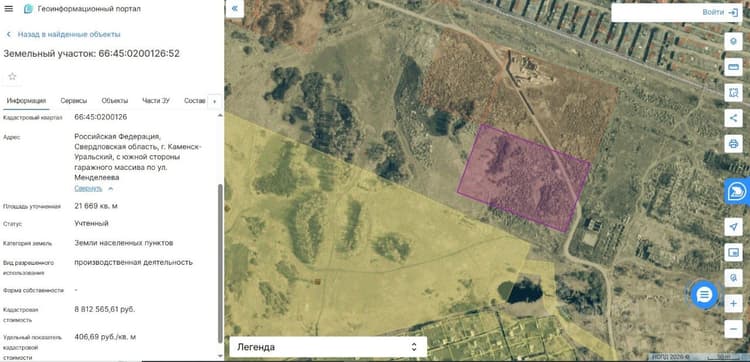This screenshot has width=750, height=362.
Task: Open the overview map window tool
Action: click(x=733, y=252)
